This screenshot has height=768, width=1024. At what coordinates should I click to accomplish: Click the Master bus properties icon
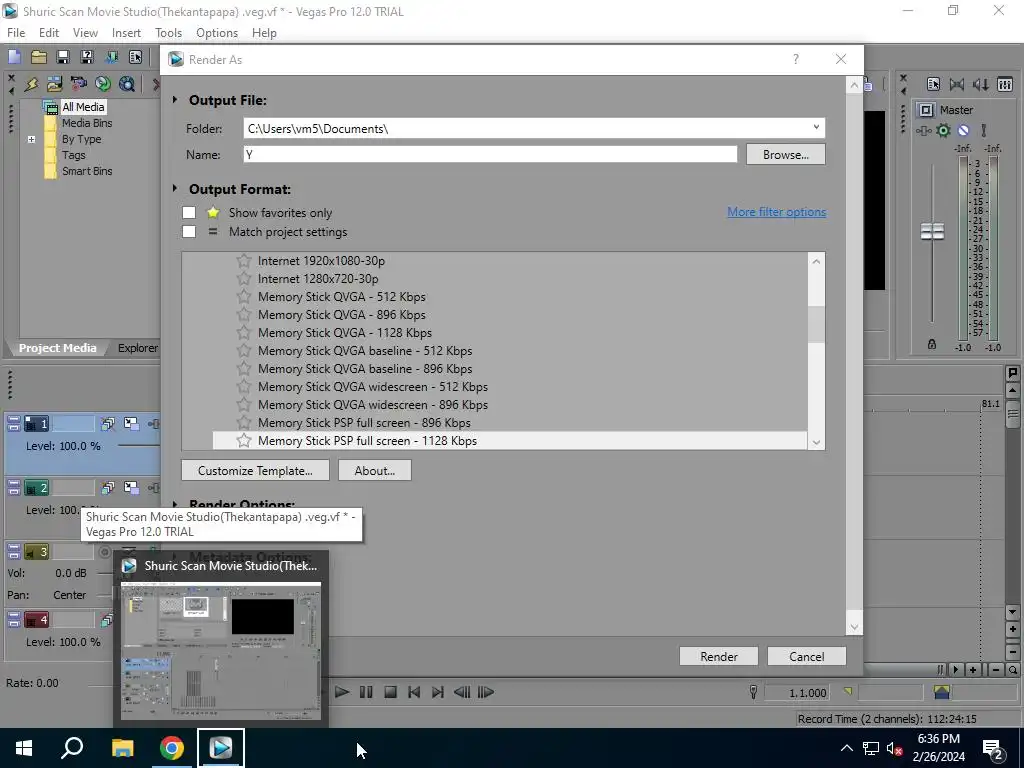[x=933, y=84]
